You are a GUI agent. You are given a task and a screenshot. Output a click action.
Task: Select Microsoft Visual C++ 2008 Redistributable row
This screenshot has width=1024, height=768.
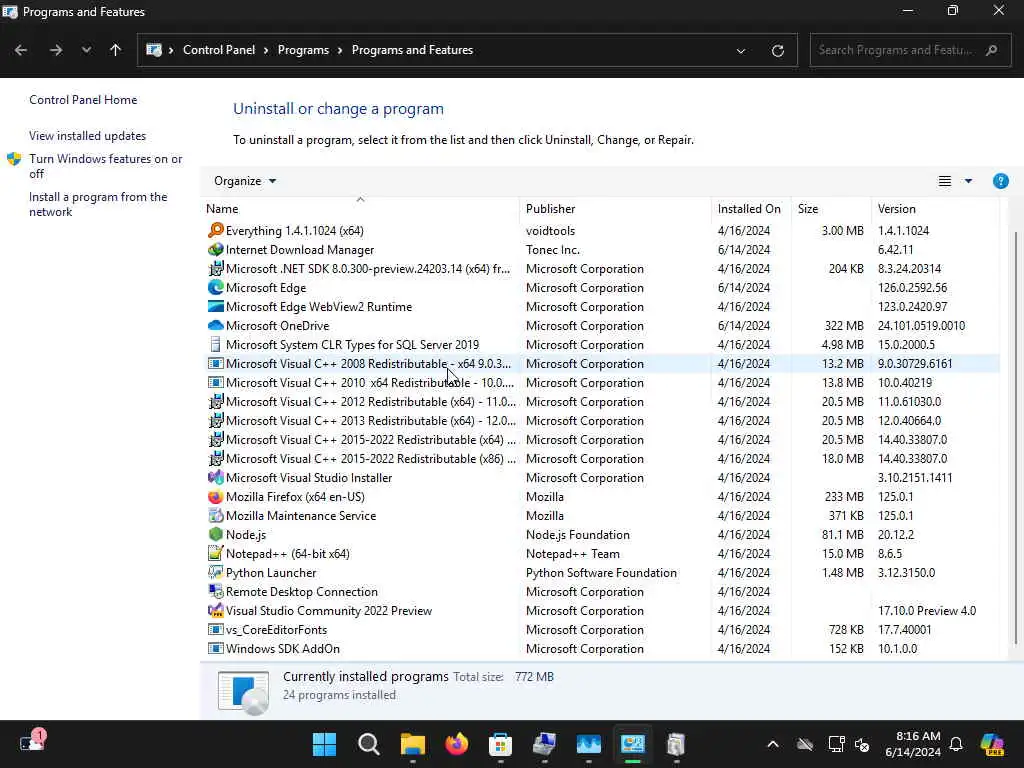(x=602, y=363)
